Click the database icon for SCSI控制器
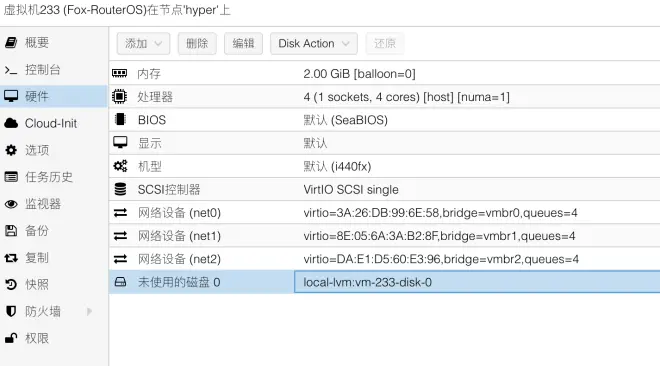Image resolution: width=660 pixels, height=366 pixels. click(x=120, y=189)
